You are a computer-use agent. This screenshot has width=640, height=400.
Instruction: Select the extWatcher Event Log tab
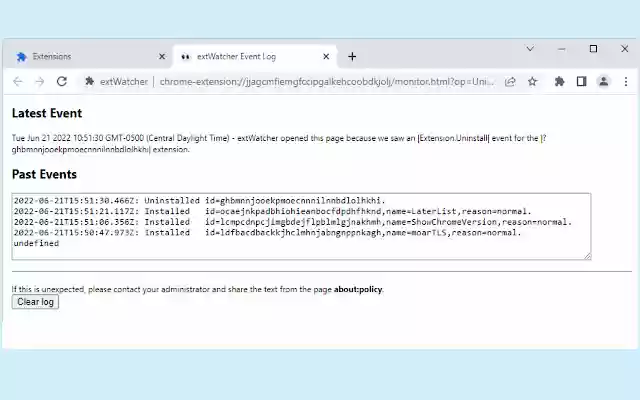coord(255,56)
